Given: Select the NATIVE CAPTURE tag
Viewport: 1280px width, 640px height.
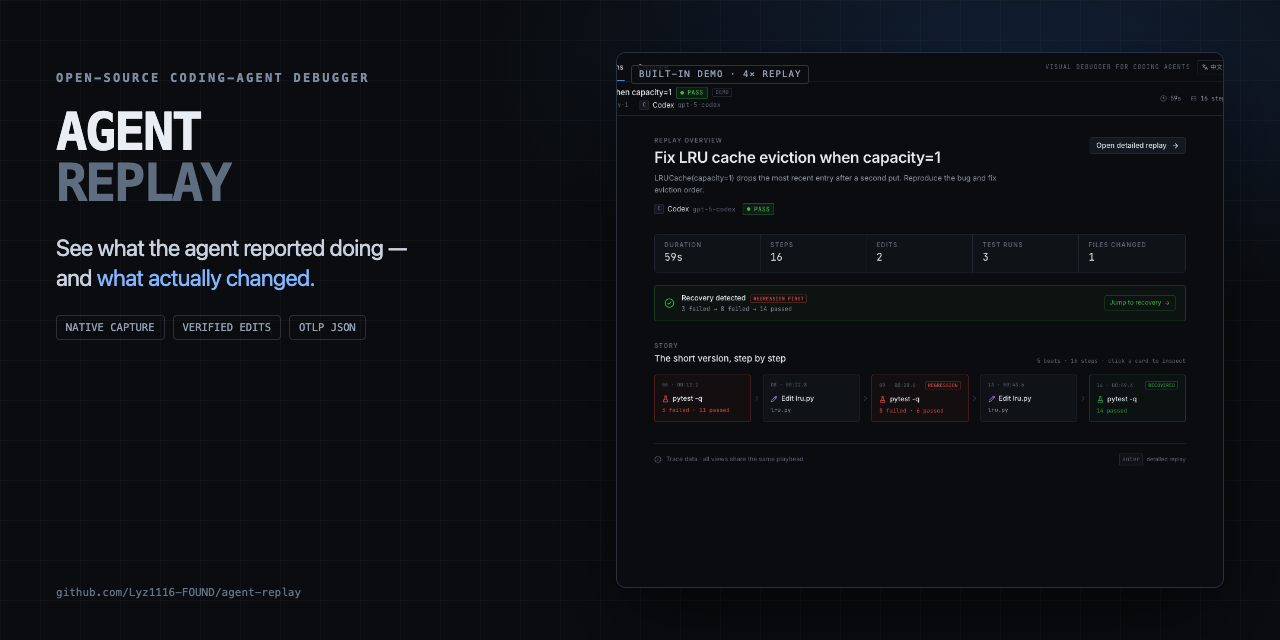Looking at the screenshot, I should pyautogui.click(x=110, y=328).
